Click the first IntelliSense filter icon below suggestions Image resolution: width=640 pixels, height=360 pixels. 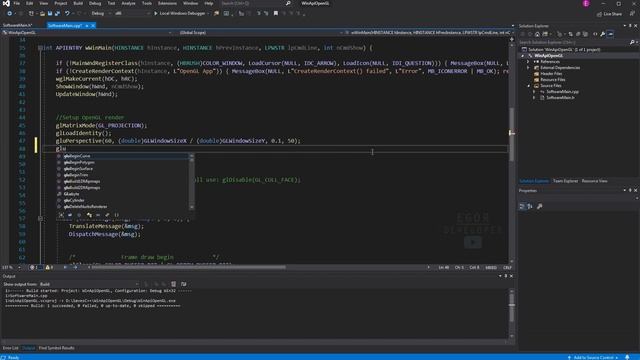61,215
